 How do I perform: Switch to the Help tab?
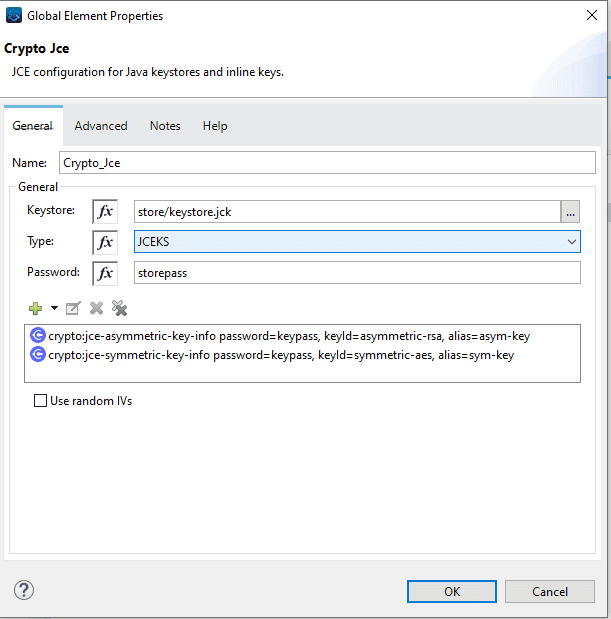point(215,126)
